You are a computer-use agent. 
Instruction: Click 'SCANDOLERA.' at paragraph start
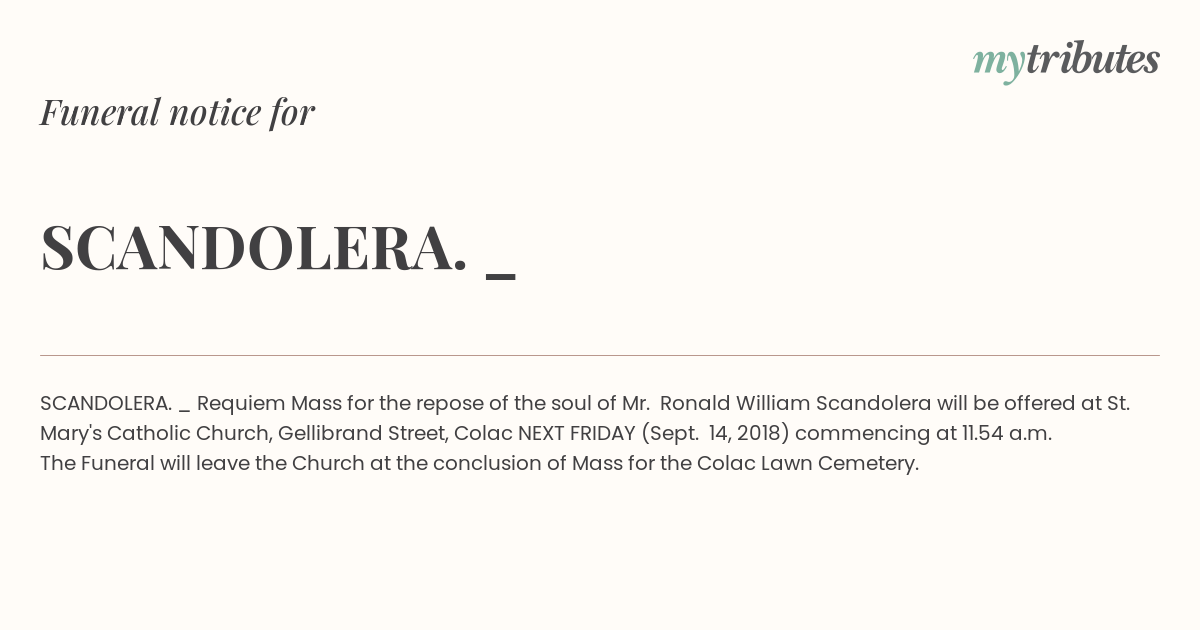click(106, 403)
